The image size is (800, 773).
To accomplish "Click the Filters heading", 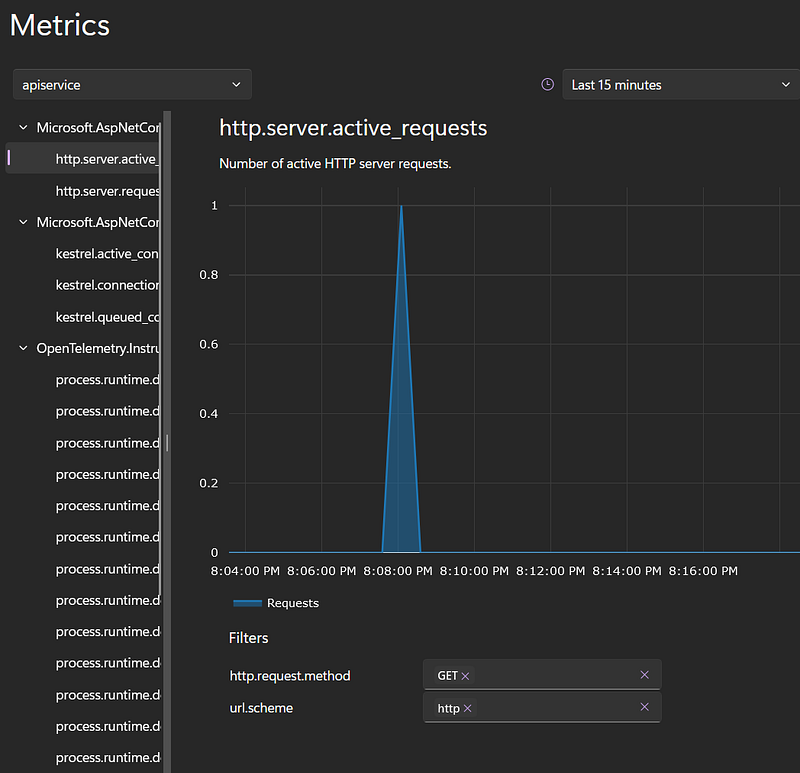I will (x=248, y=638).
